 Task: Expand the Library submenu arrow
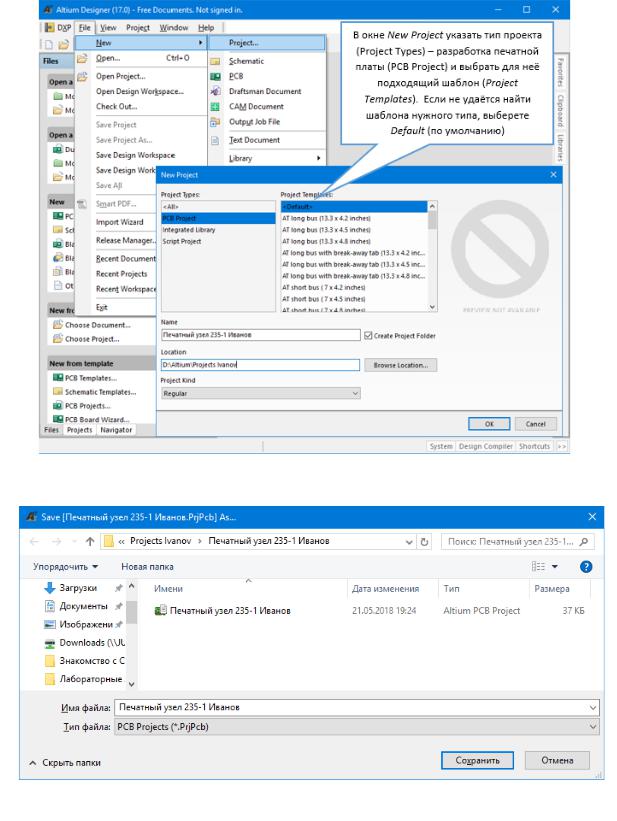click(318, 158)
